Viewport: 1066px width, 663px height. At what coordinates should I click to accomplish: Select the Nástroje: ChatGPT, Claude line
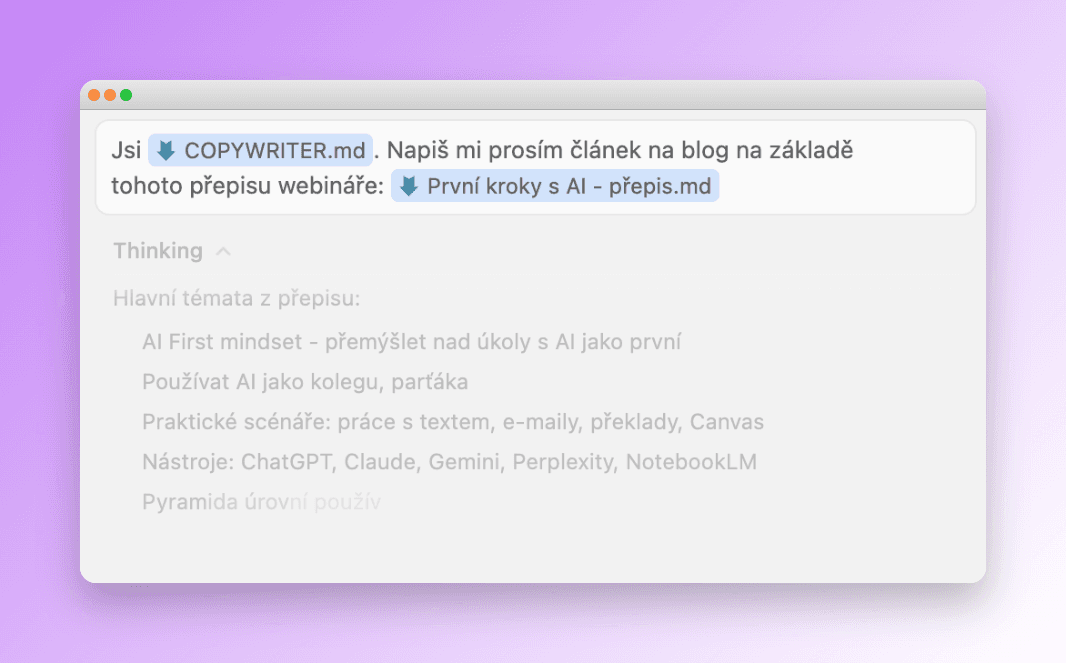449,461
